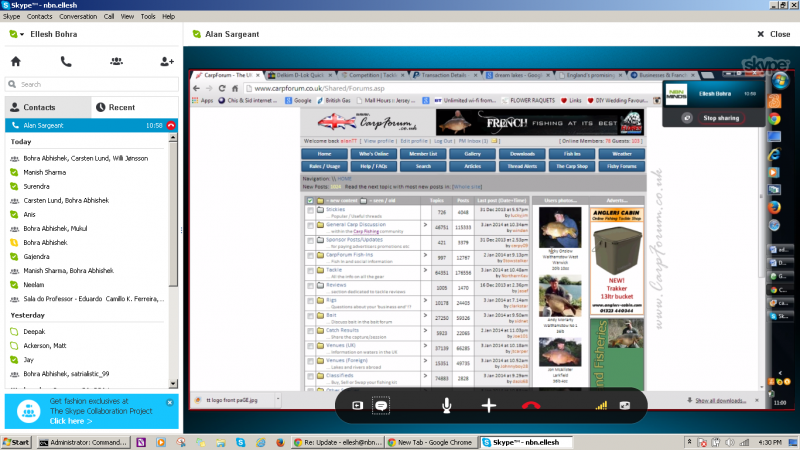Mute the microphone in the call bar
Viewport: 800px width, 450px height.
446,406
